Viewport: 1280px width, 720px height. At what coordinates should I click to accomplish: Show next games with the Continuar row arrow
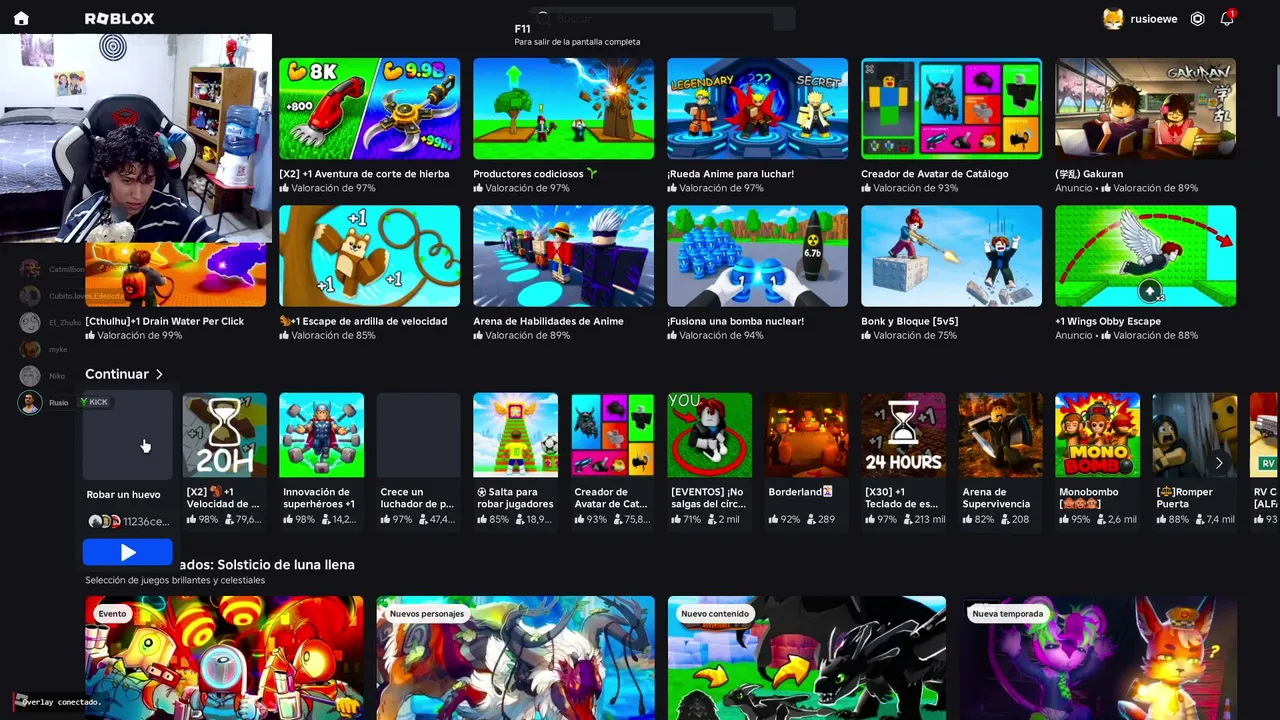(x=1218, y=463)
